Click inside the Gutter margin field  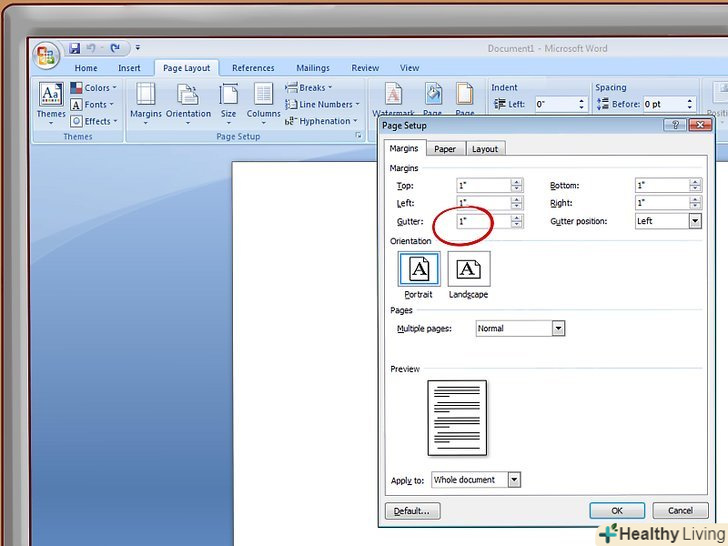482,221
